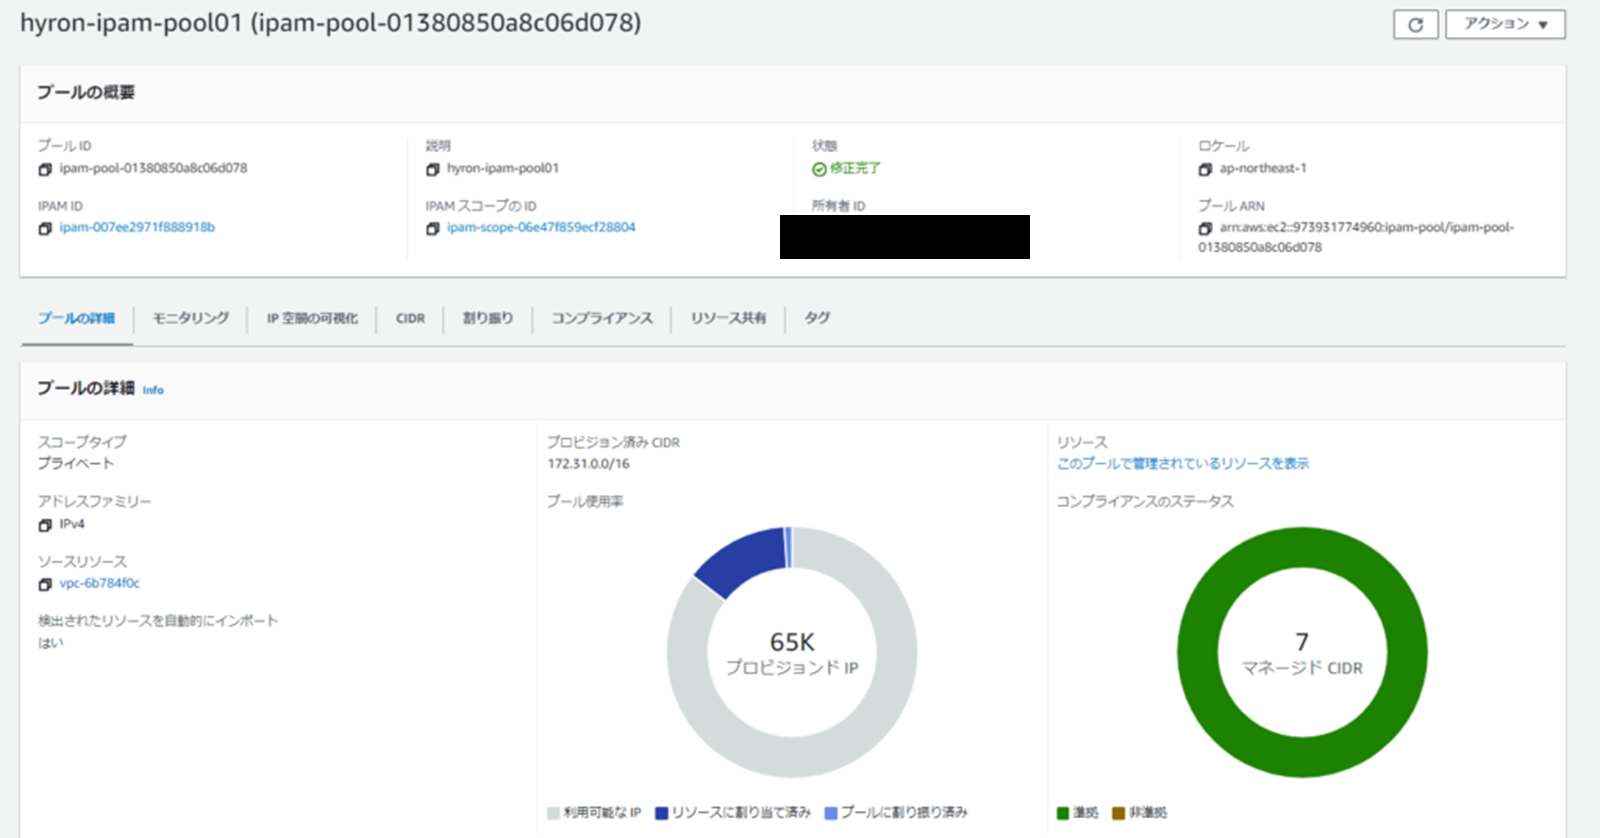Copy the プール ARN value
The image size is (1600, 838).
pyautogui.click(x=1205, y=228)
